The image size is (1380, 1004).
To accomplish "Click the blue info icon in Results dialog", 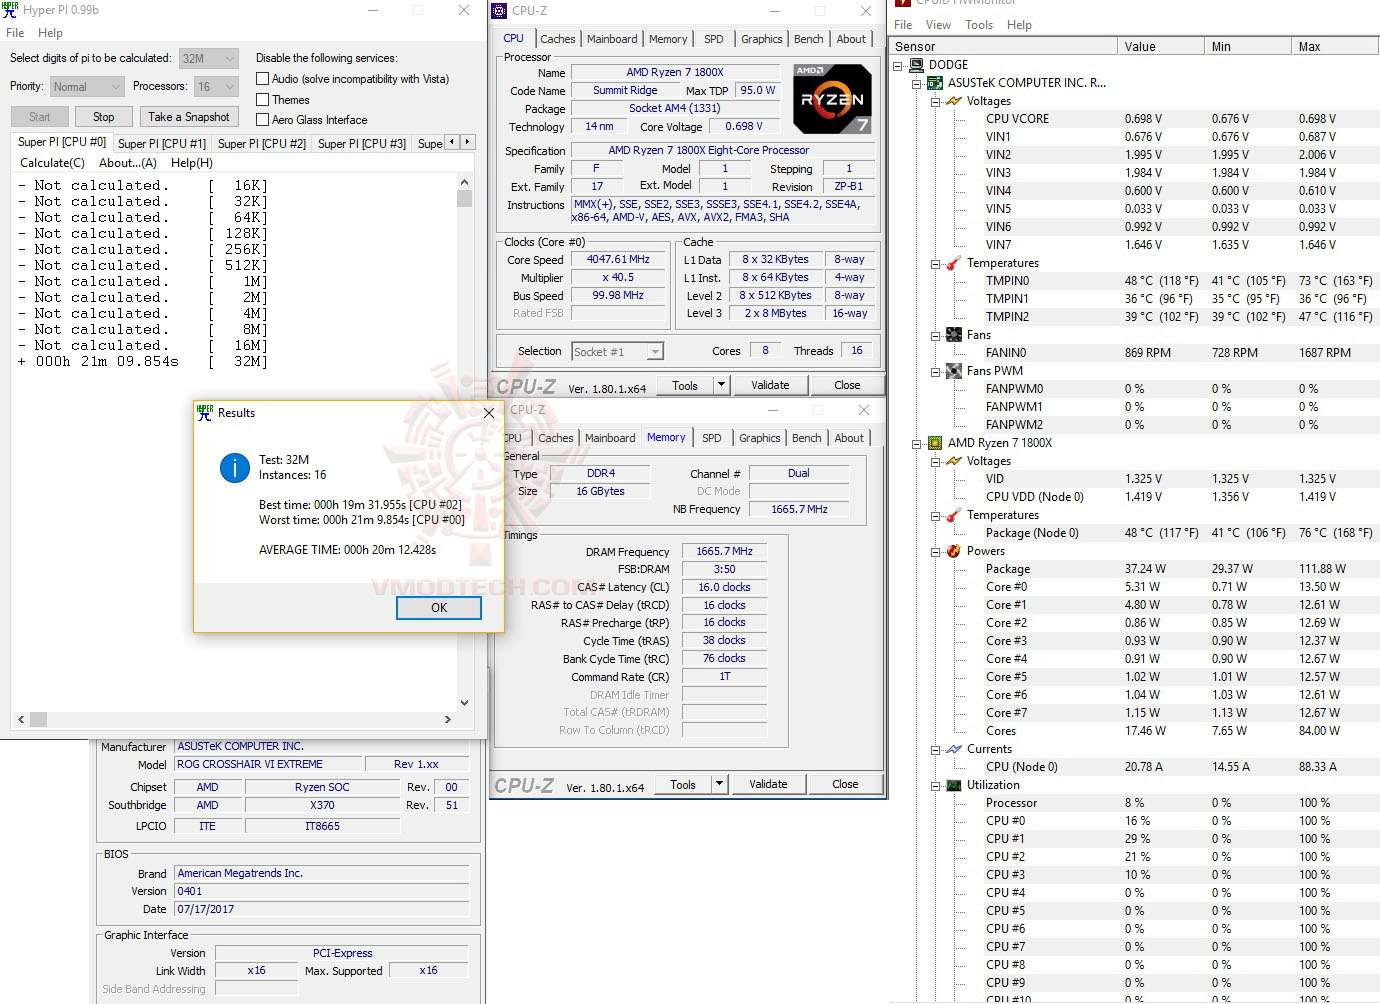I will point(234,468).
